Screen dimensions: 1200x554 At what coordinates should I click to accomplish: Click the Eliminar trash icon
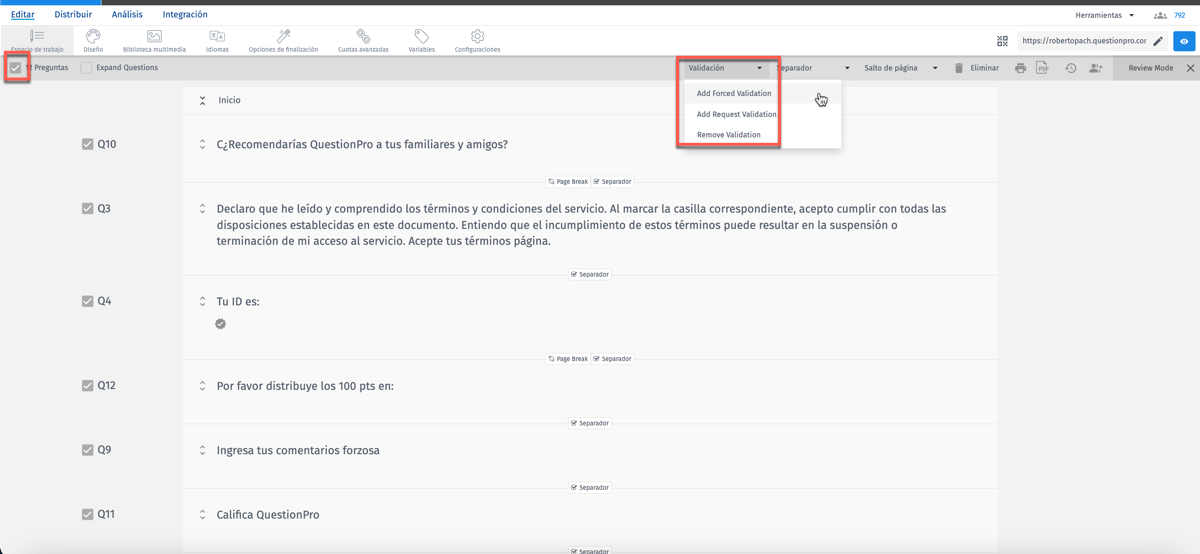959,68
